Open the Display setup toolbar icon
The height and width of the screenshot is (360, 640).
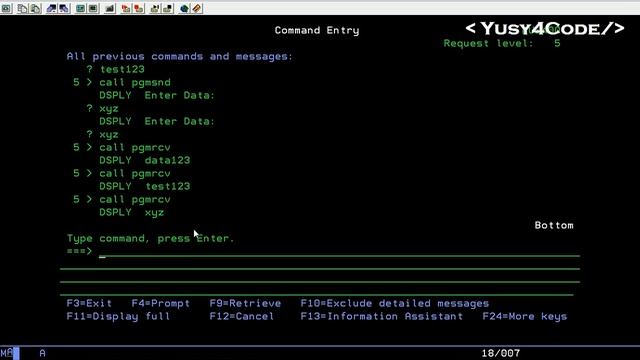pos(80,8)
